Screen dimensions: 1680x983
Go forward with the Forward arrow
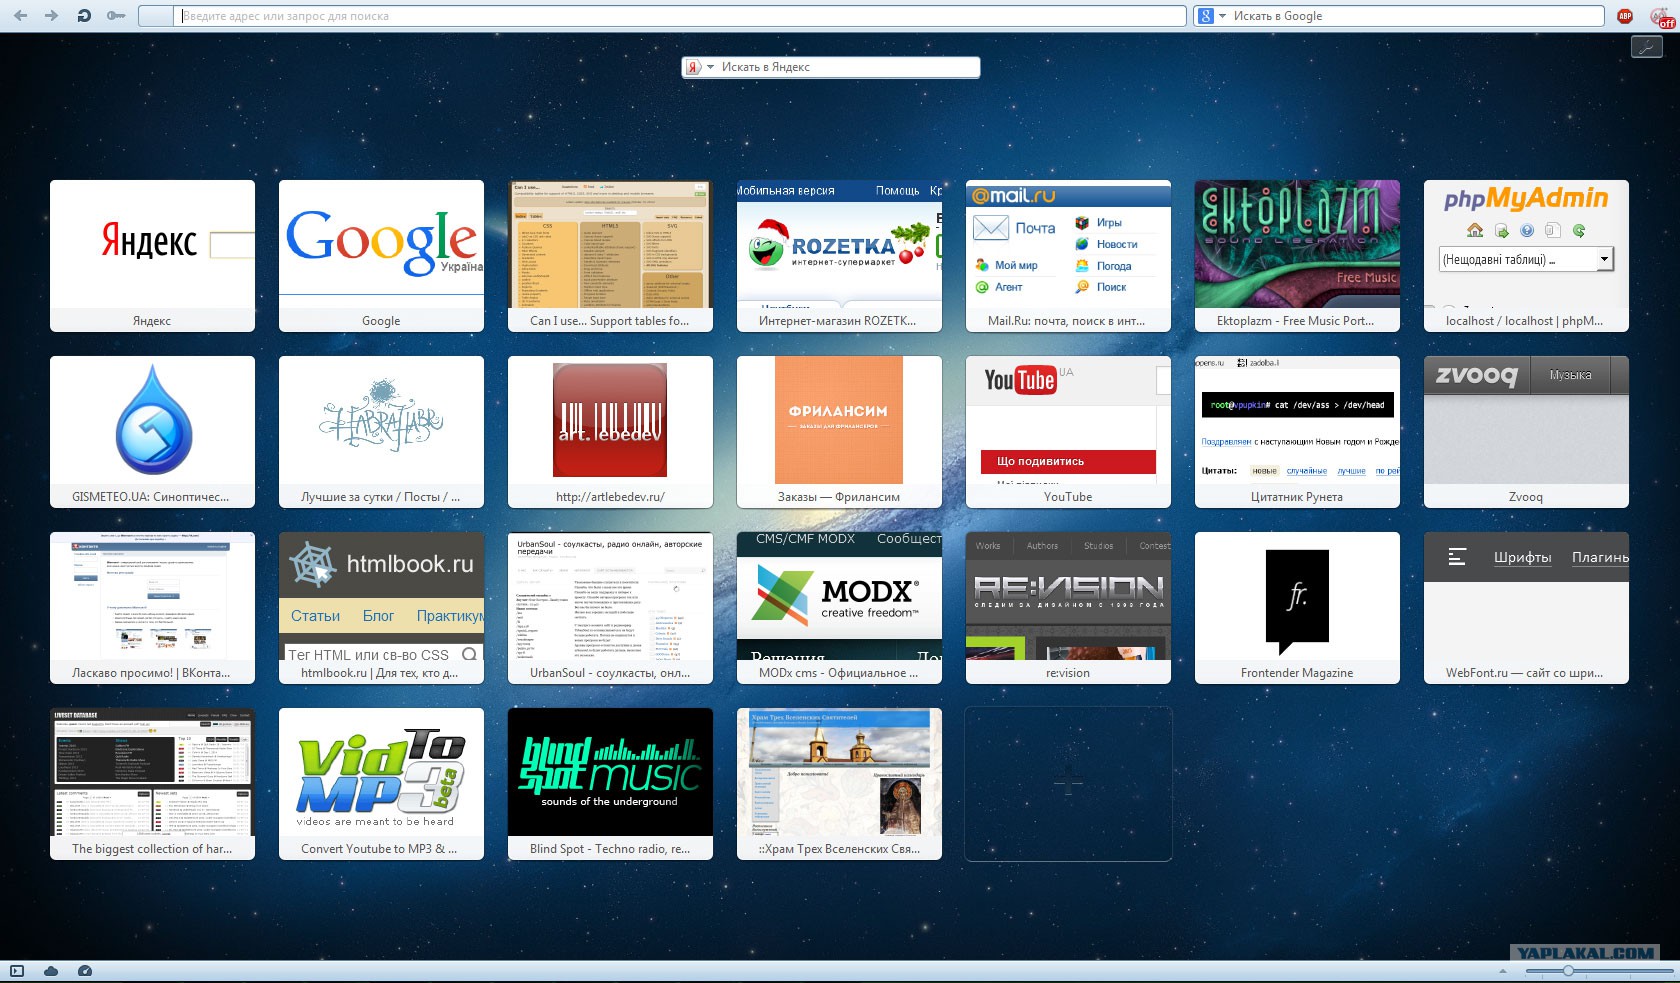pos(52,16)
